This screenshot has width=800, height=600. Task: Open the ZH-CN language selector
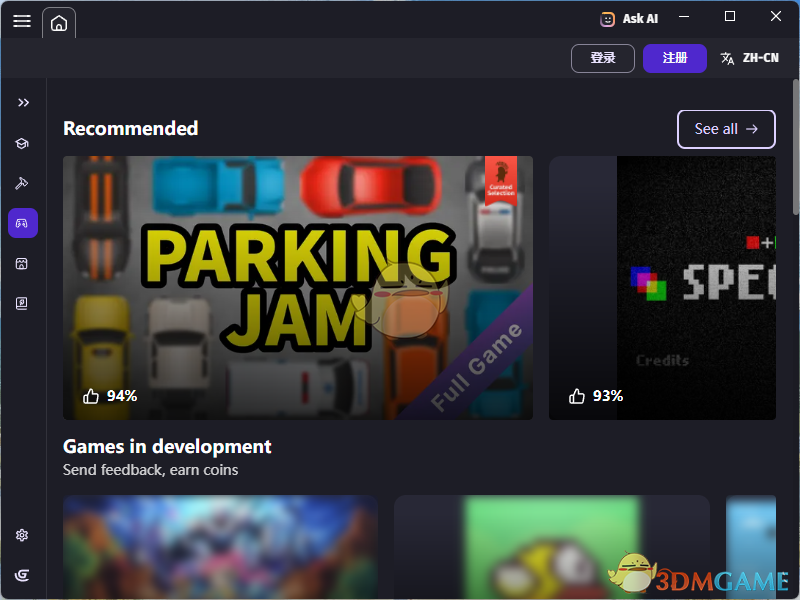(750, 58)
